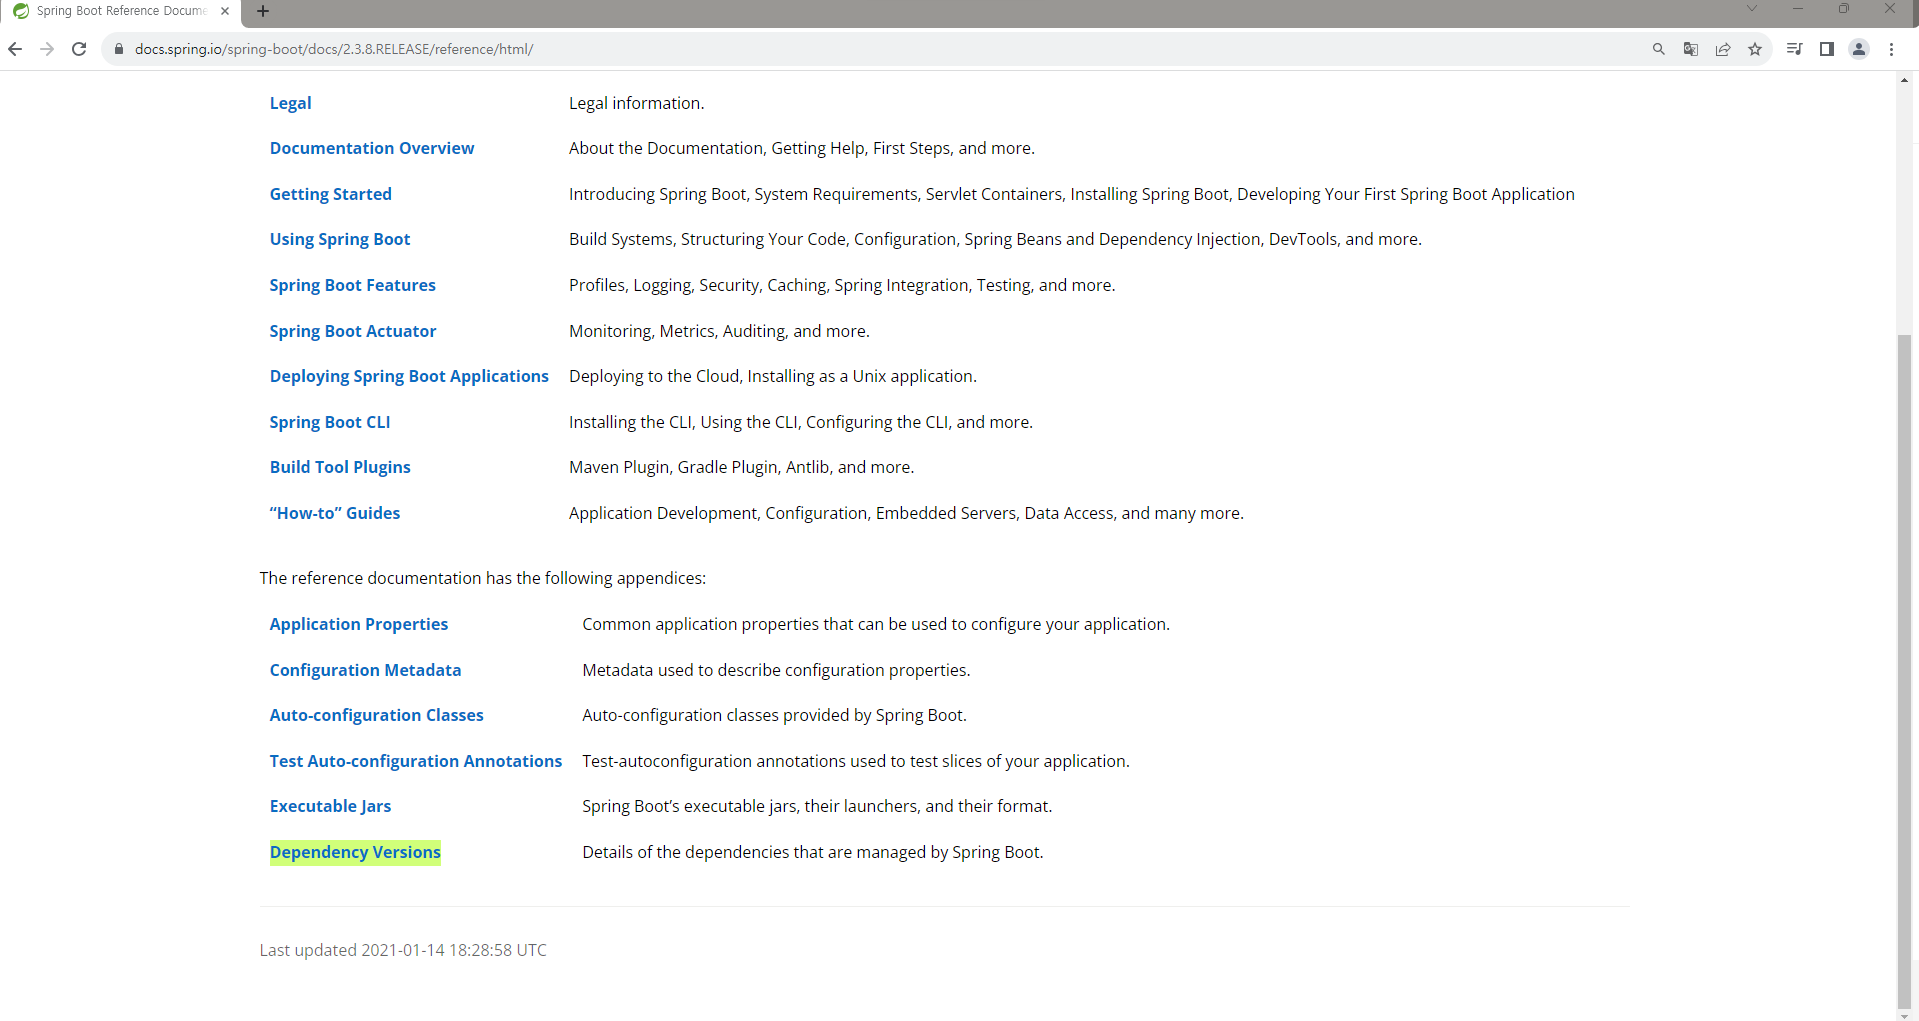Click the browser forward arrow
The height and width of the screenshot is (1021, 1919).
[x=47, y=49]
